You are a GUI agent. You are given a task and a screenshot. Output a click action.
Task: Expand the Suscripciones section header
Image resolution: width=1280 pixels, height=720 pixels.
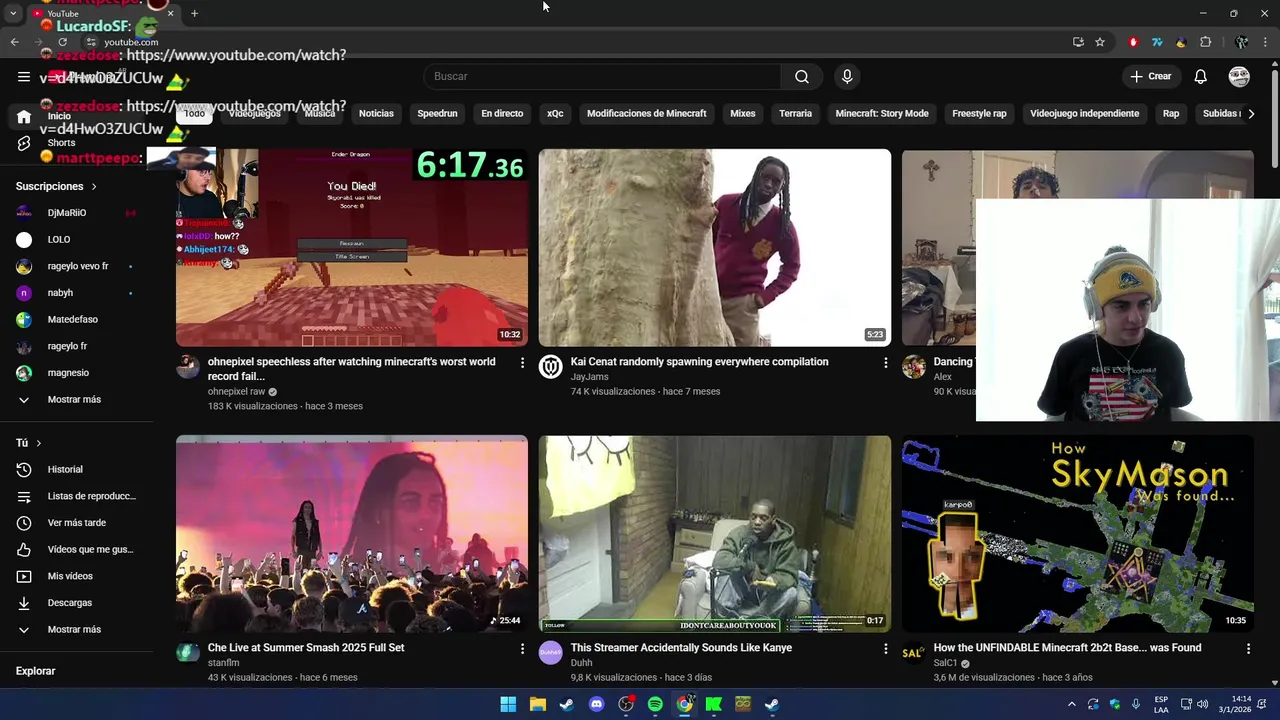[x=57, y=186]
